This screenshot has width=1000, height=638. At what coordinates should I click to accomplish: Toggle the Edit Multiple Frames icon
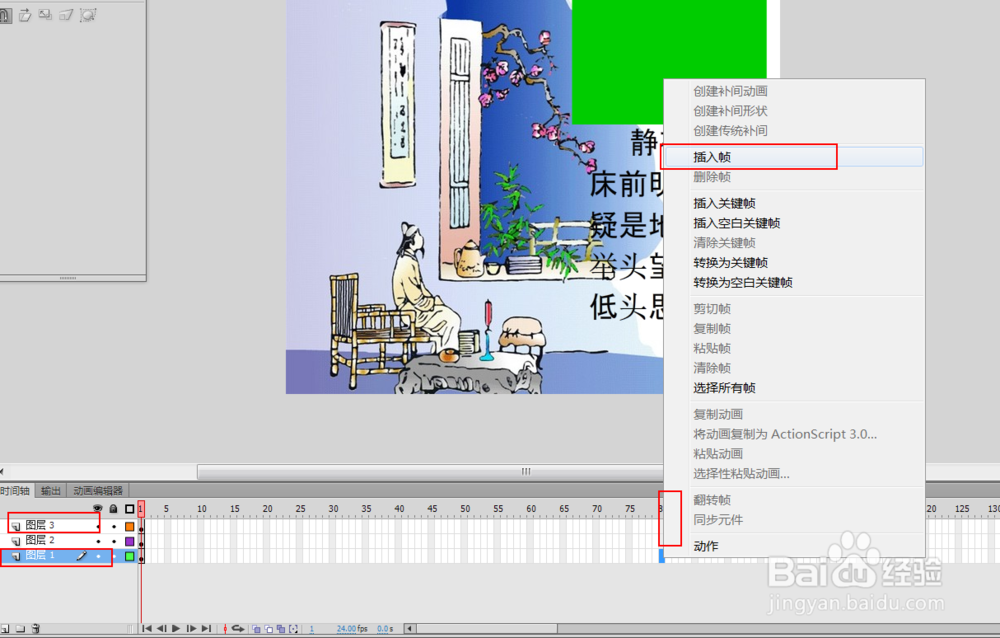[281, 629]
